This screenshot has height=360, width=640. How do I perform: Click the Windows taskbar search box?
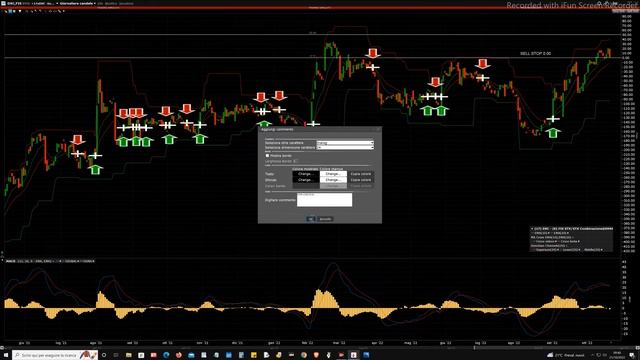(55, 355)
